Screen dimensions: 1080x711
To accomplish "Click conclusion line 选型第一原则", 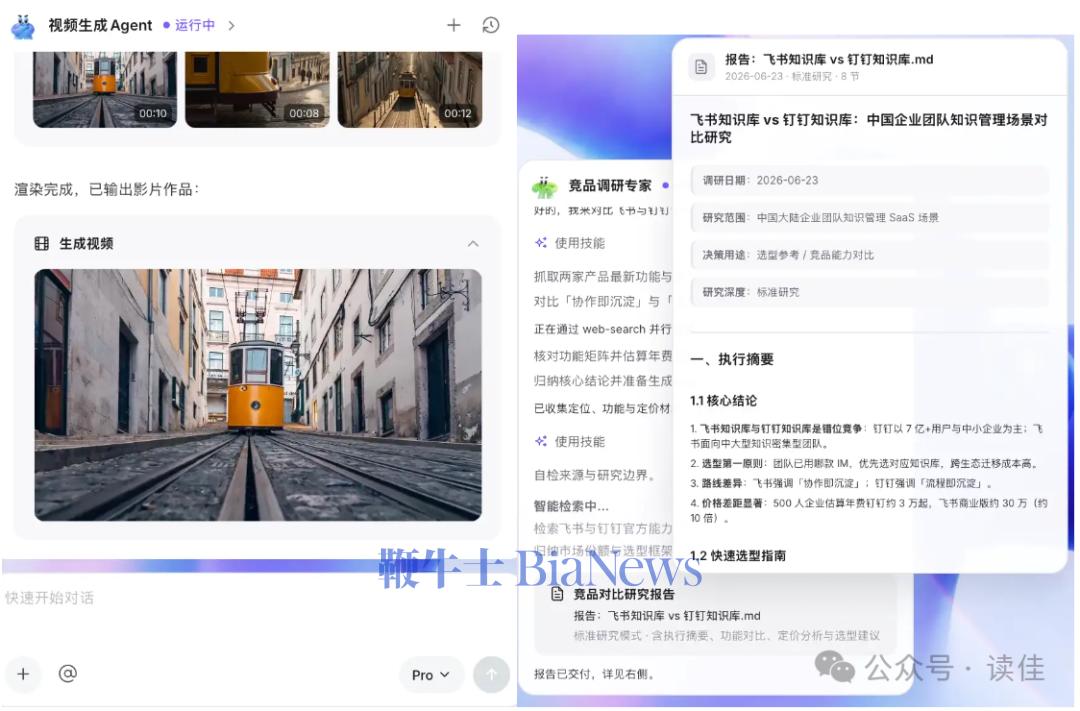I will 865,464.
